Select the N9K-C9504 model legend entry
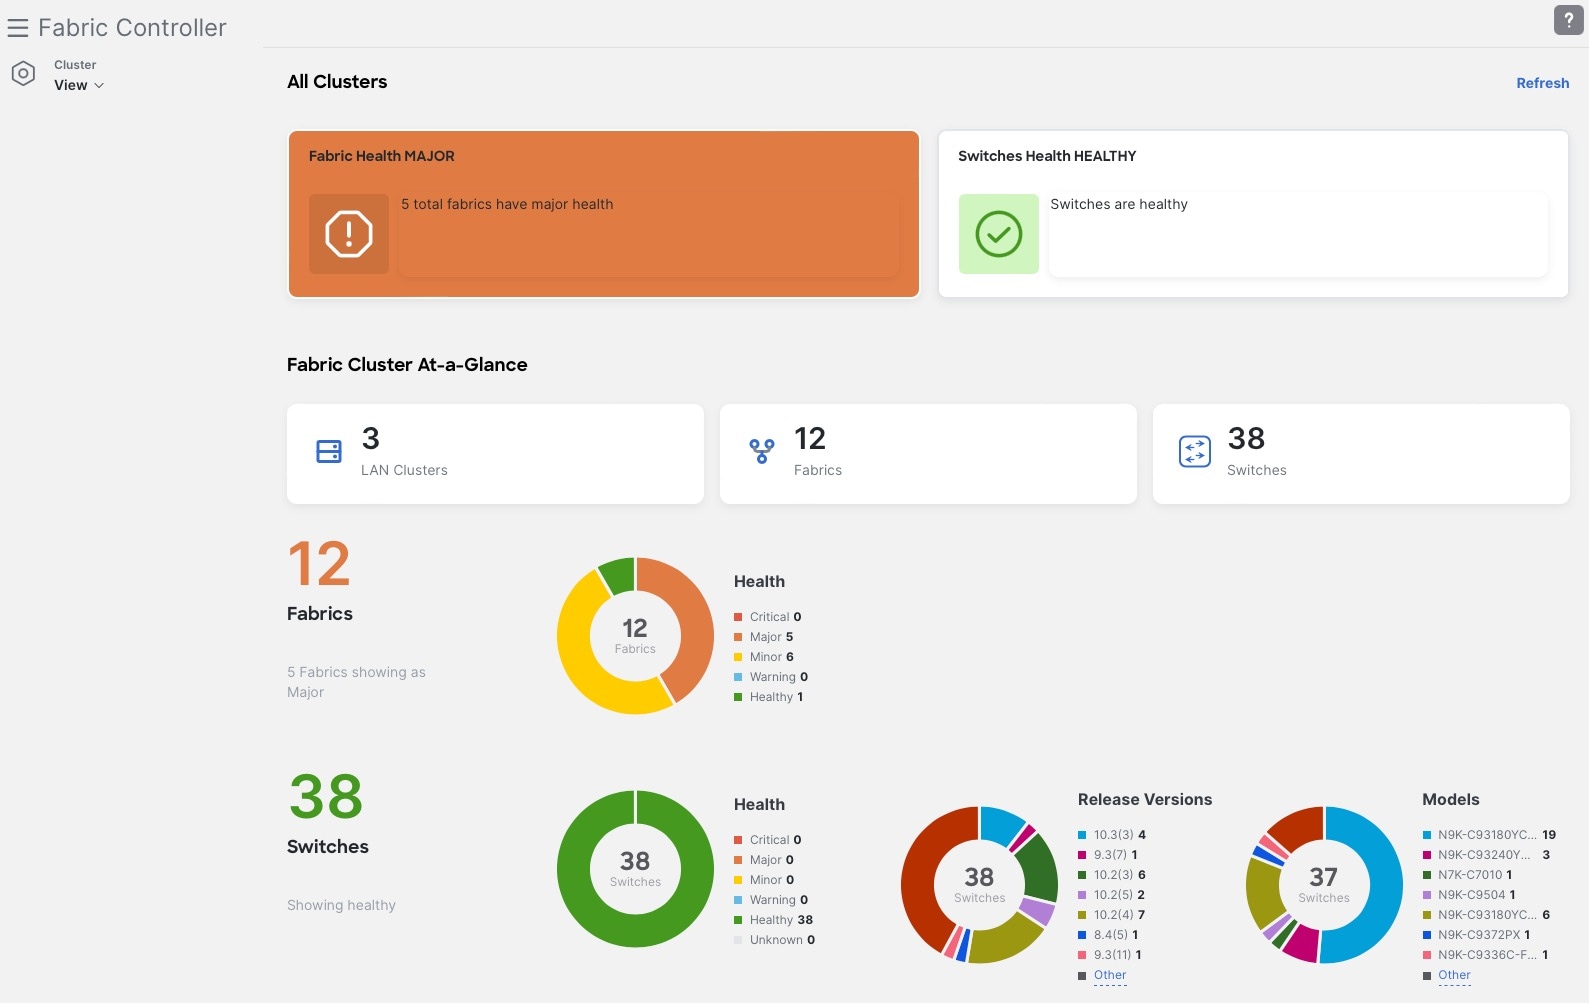 coord(1469,895)
